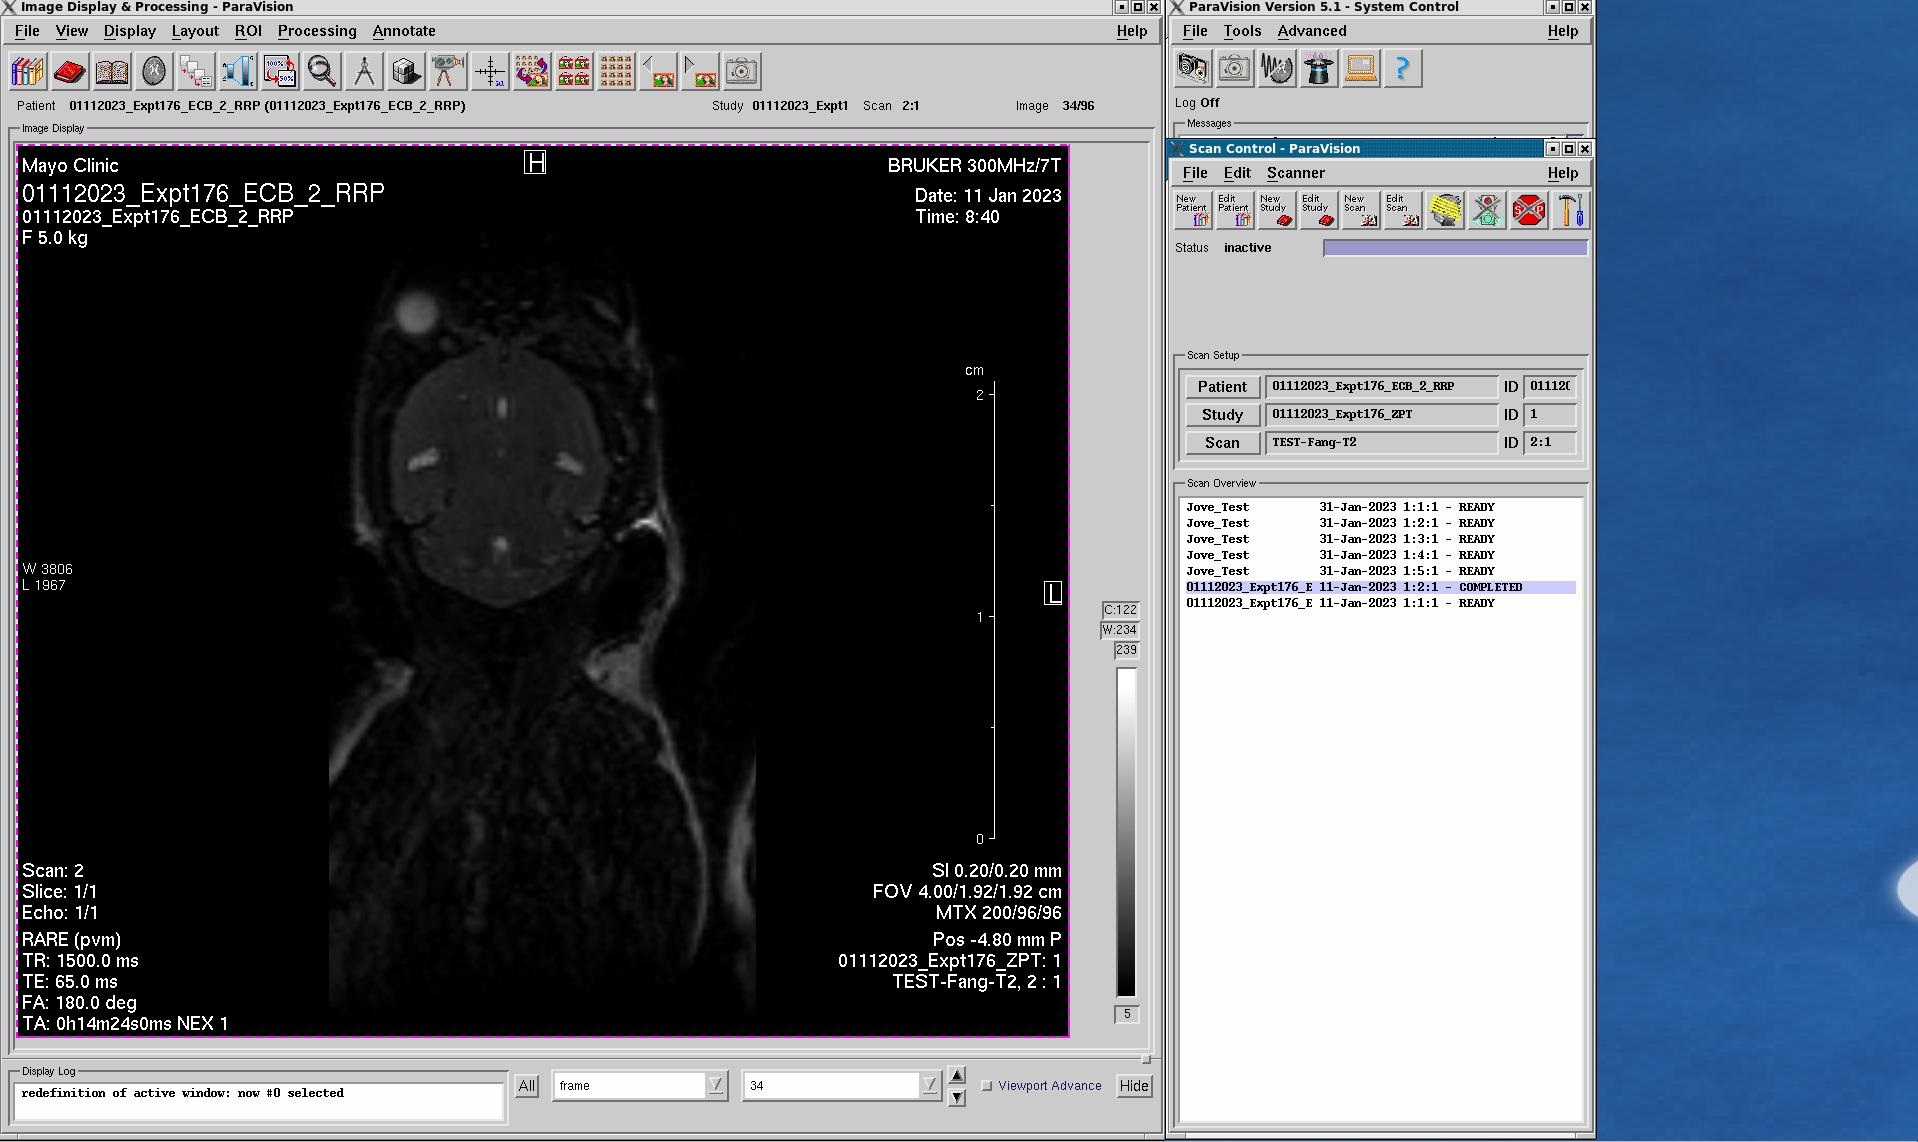Click the red stop sign icon
The image size is (1918, 1142).
click(x=1528, y=211)
